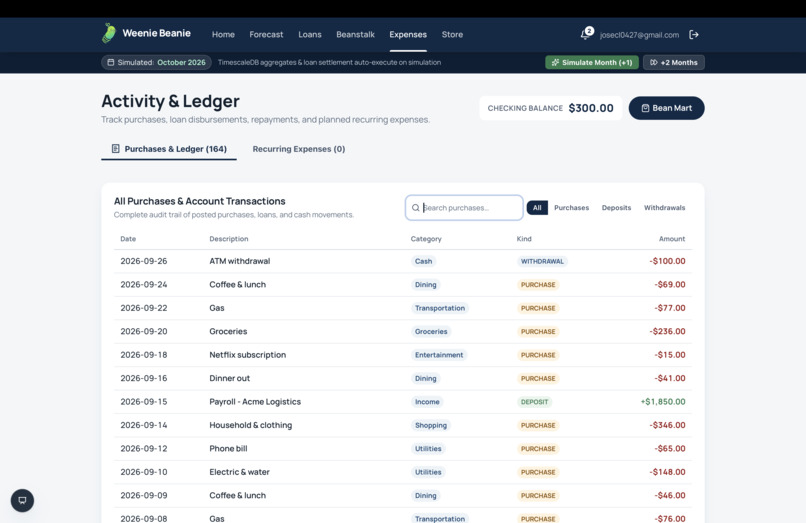Click the Entertainment category tag

[439, 355]
